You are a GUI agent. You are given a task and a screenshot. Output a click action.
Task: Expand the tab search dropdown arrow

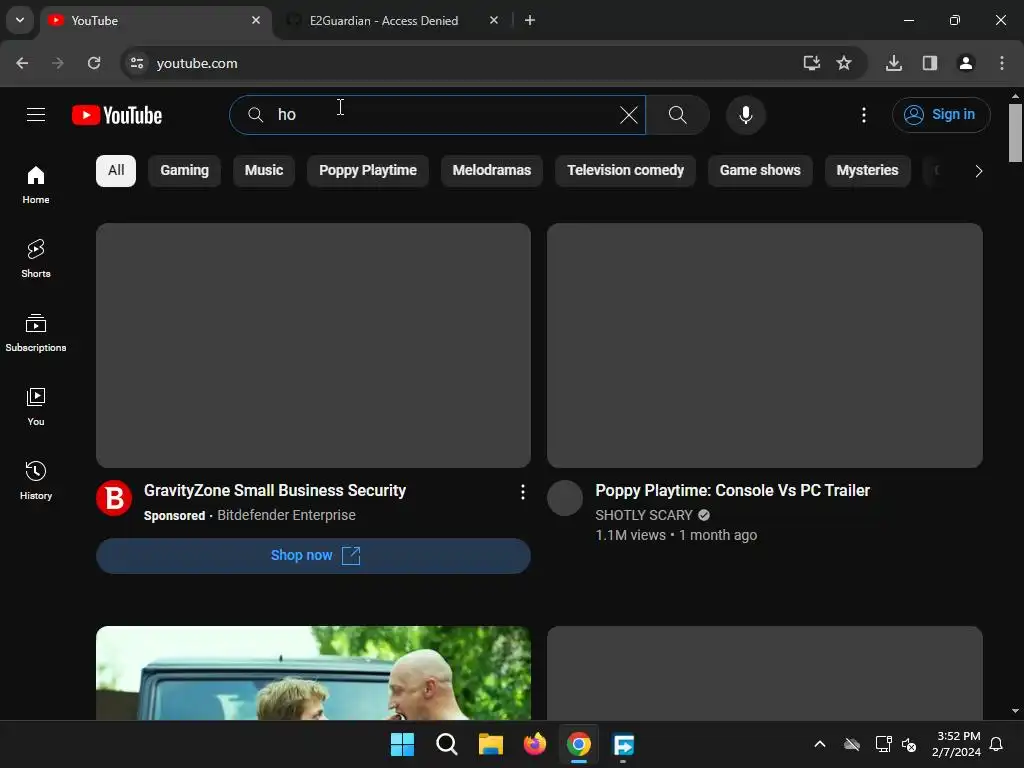coord(20,20)
